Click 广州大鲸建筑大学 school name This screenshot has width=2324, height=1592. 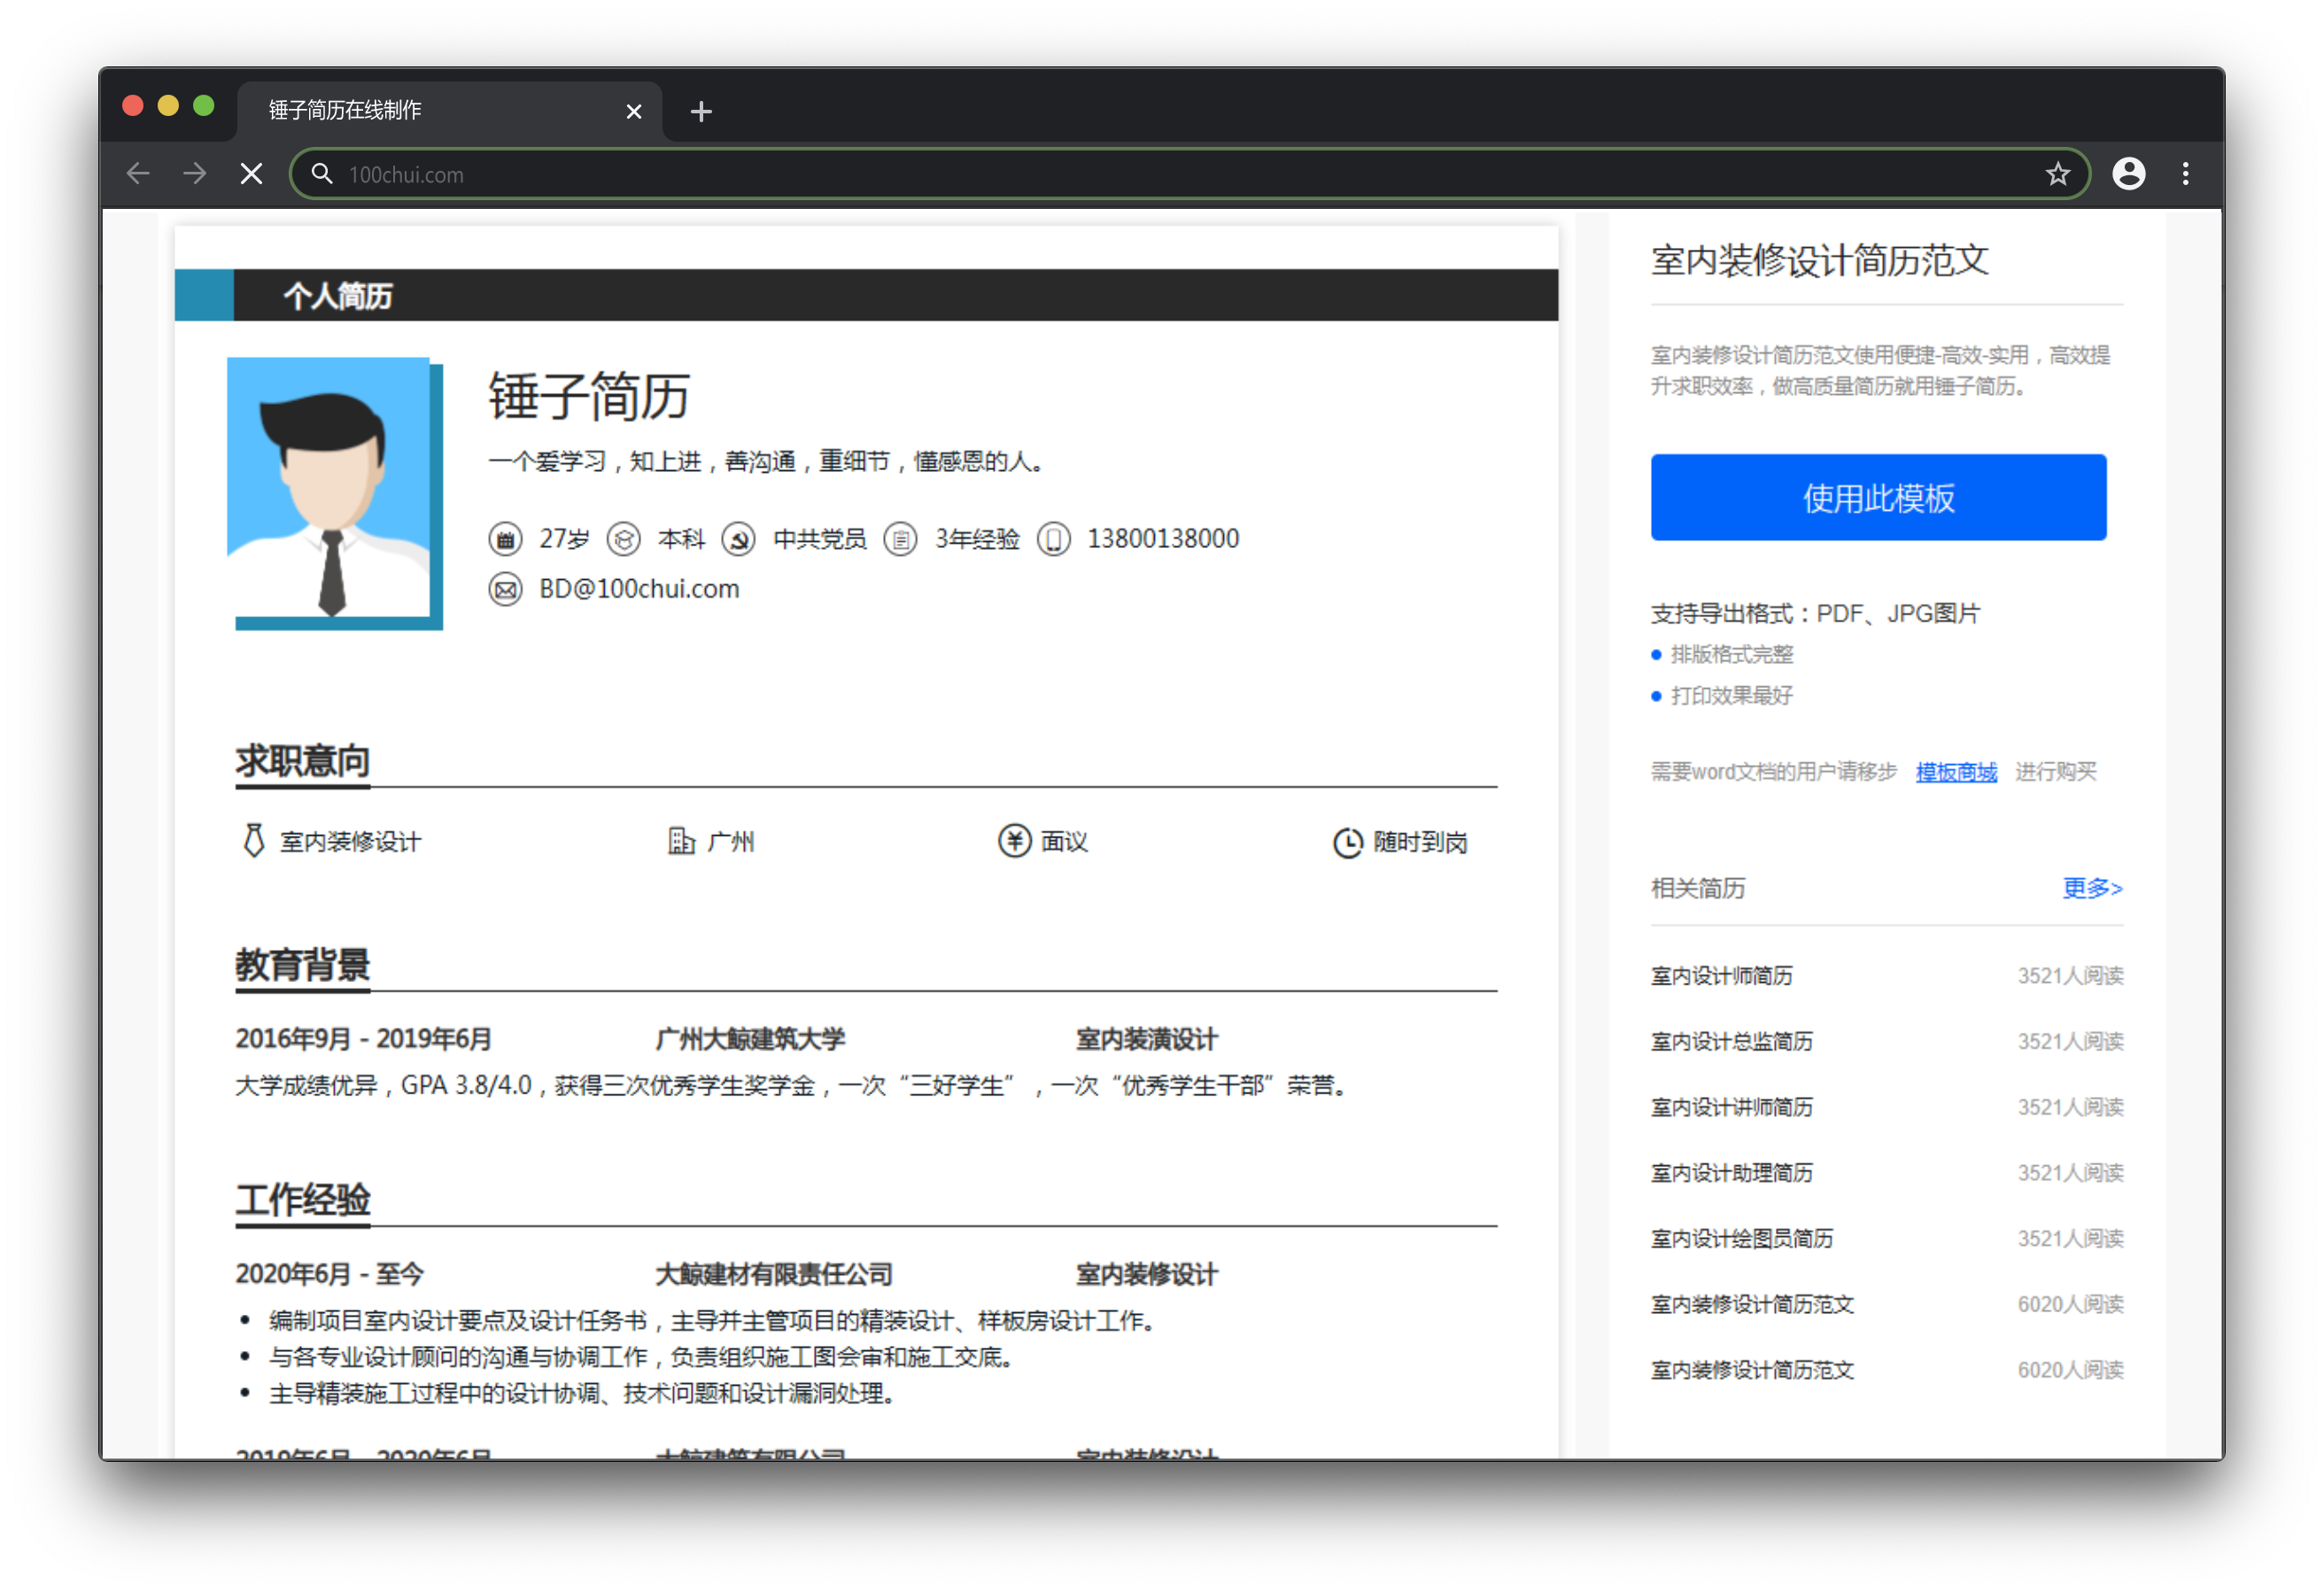tap(750, 1038)
